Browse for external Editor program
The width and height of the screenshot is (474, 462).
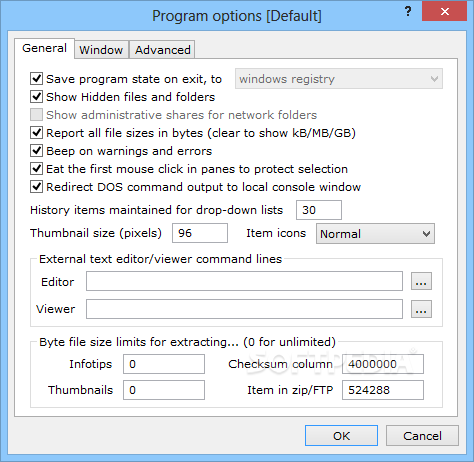421,281
